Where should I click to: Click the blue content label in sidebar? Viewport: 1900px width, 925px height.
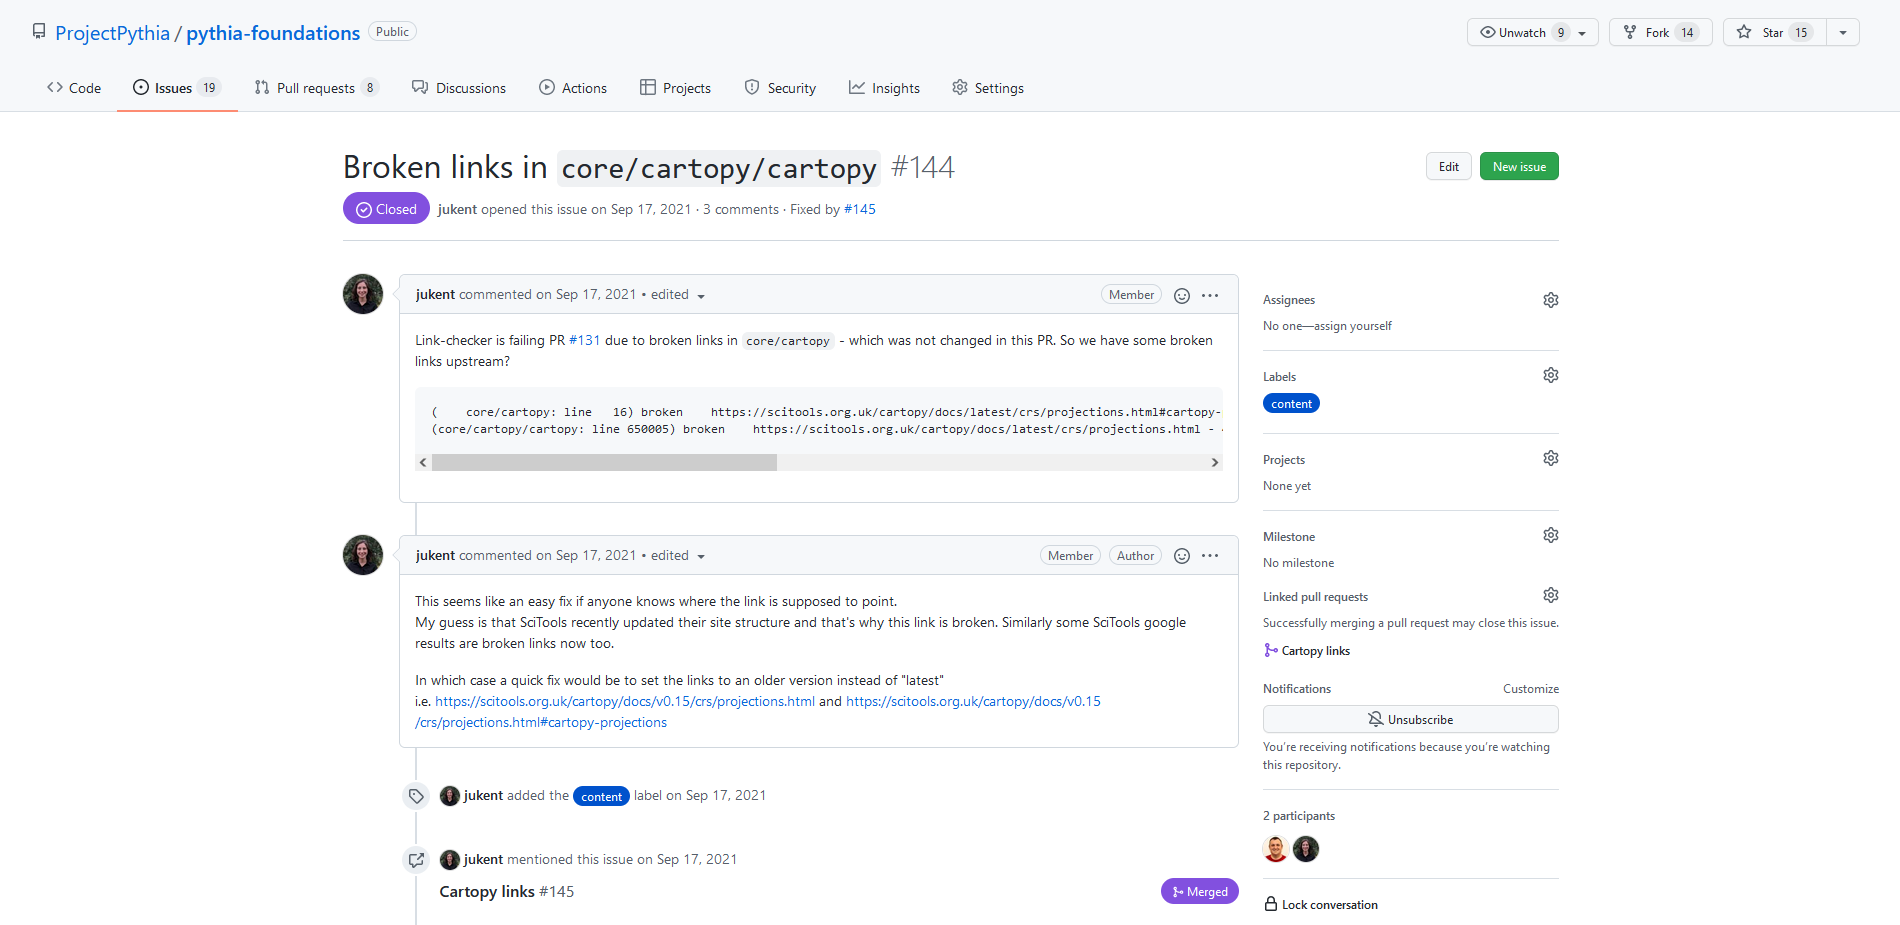pyautogui.click(x=1291, y=404)
